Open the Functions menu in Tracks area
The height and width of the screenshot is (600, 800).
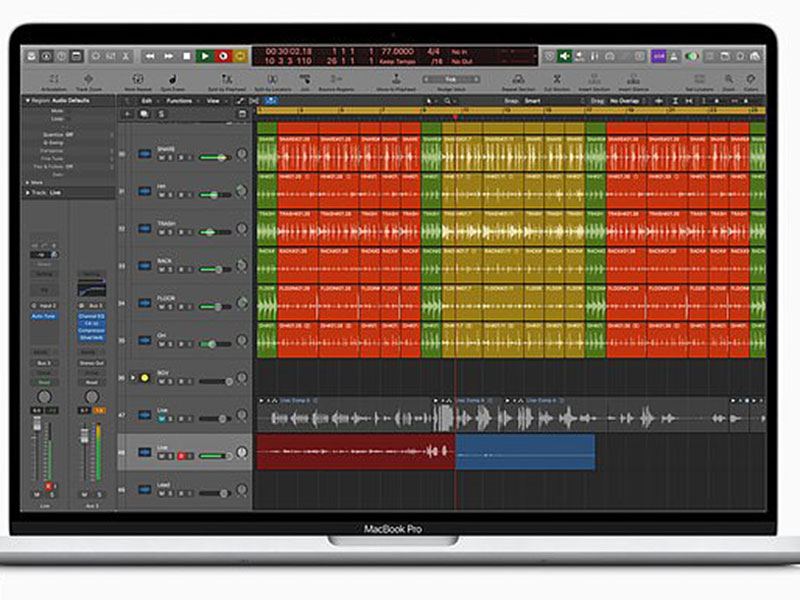point(181,101)
